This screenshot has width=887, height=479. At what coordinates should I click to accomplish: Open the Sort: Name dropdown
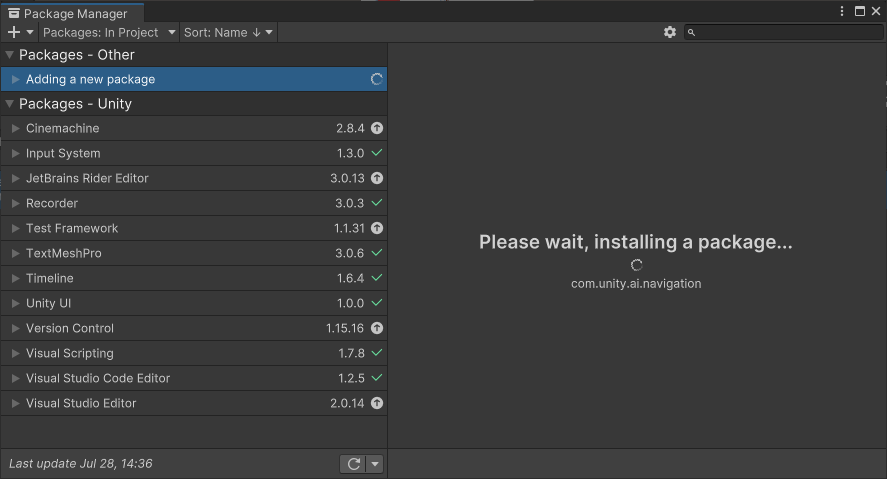[x=229, y=32]
